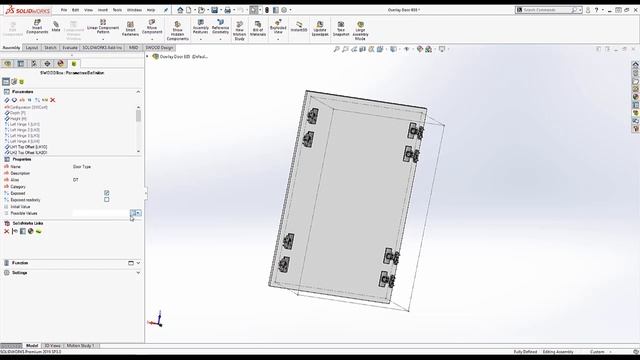Click Update Speedpak
The width and height of the screenshot is (640, 360).
(320, 29)
